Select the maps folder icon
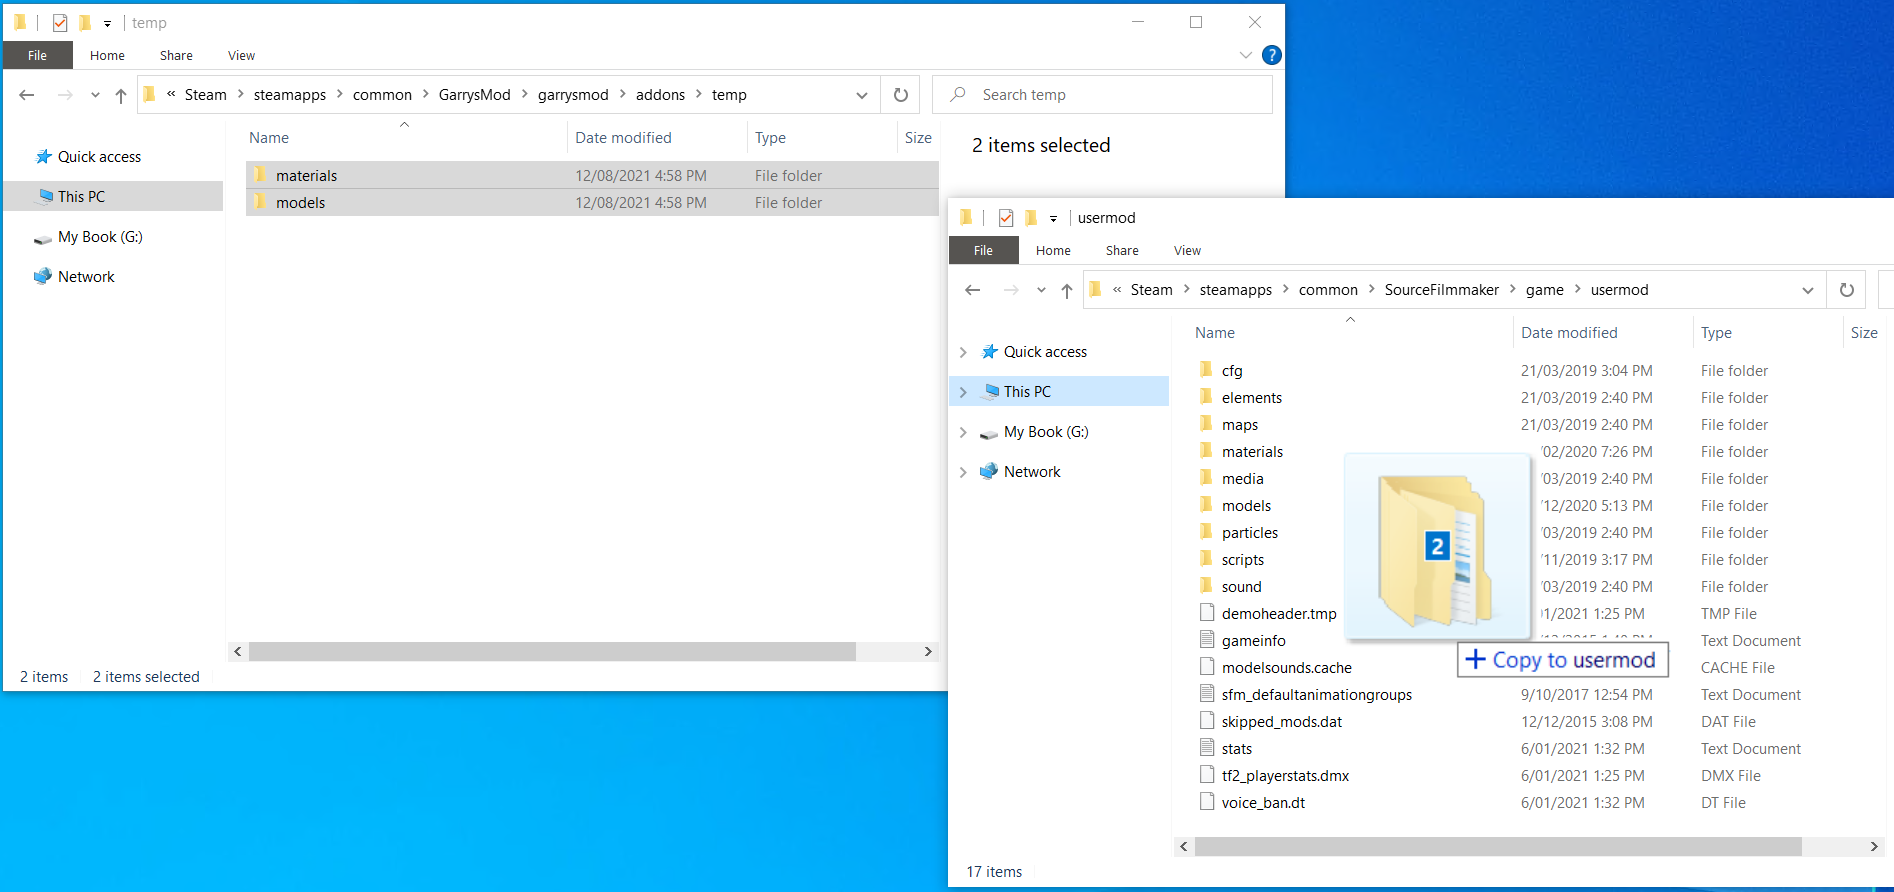 point(1206,424)
